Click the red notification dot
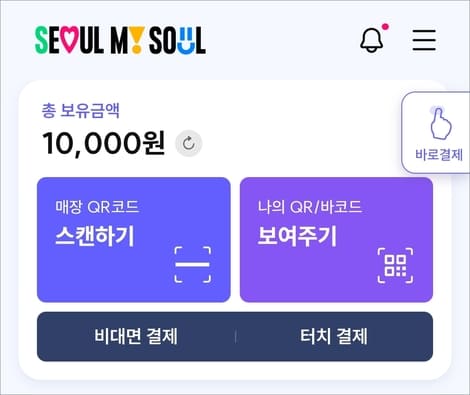The height and width of the screenshot is (395, 470). (x=385, y=27)
